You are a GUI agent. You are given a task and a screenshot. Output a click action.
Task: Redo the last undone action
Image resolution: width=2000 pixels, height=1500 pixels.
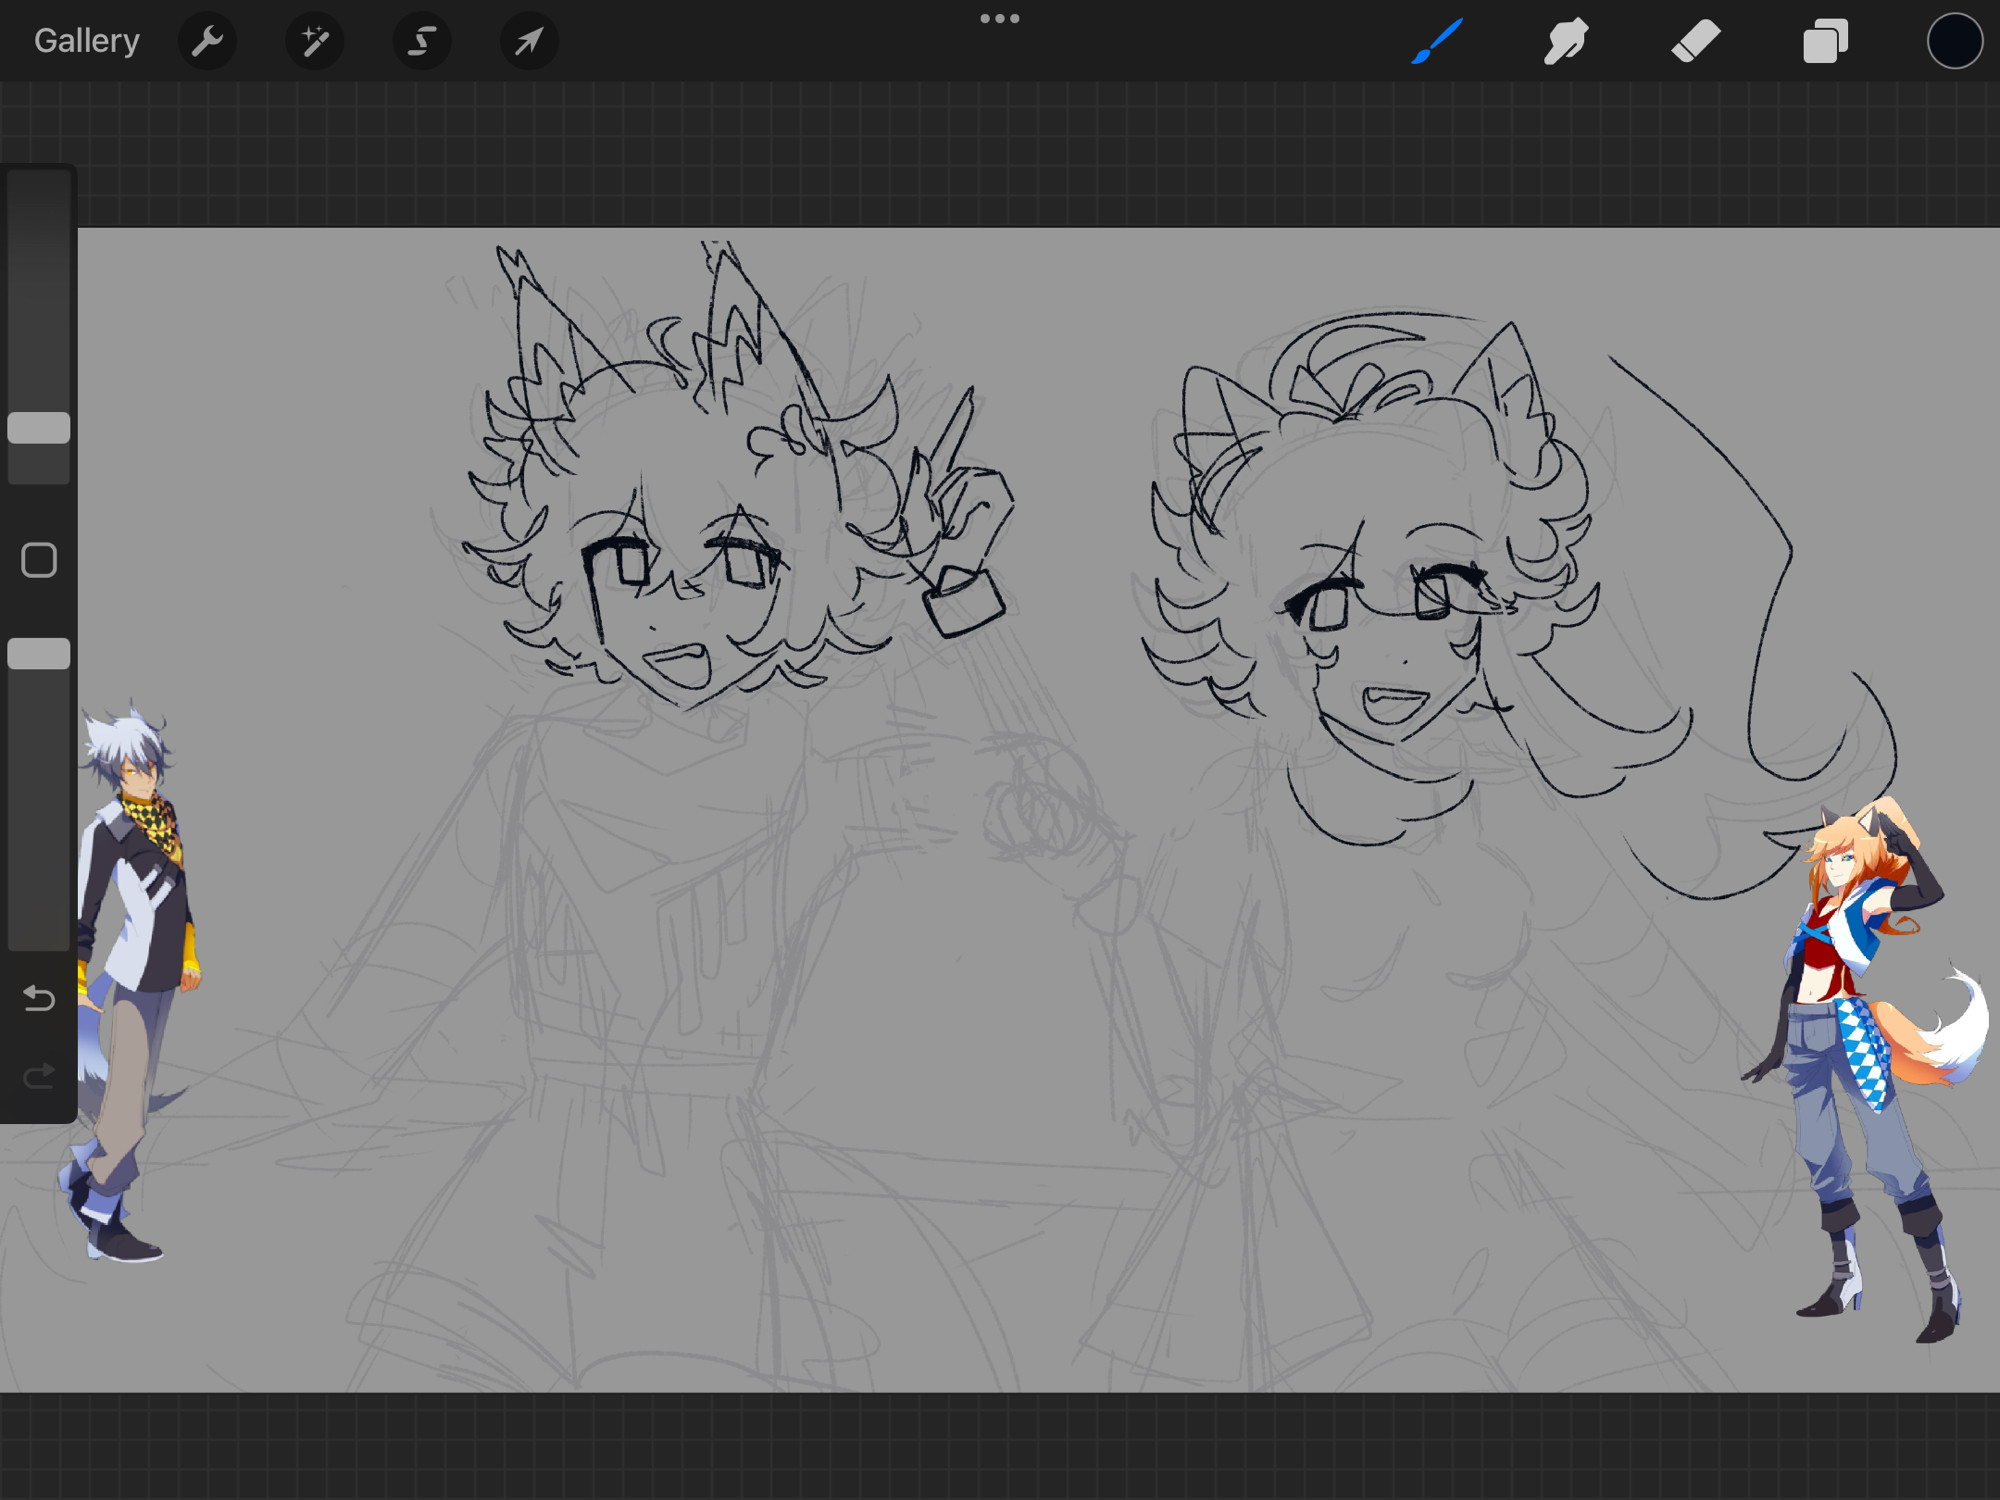point(39,1076)
